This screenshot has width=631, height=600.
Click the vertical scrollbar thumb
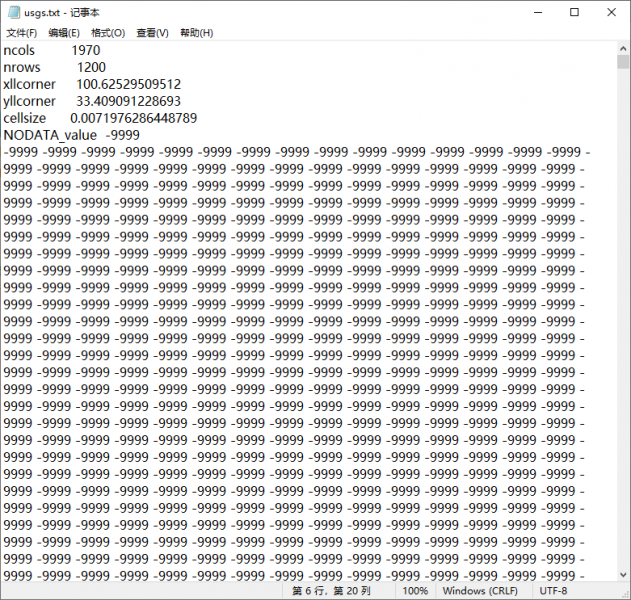(623, 62)
